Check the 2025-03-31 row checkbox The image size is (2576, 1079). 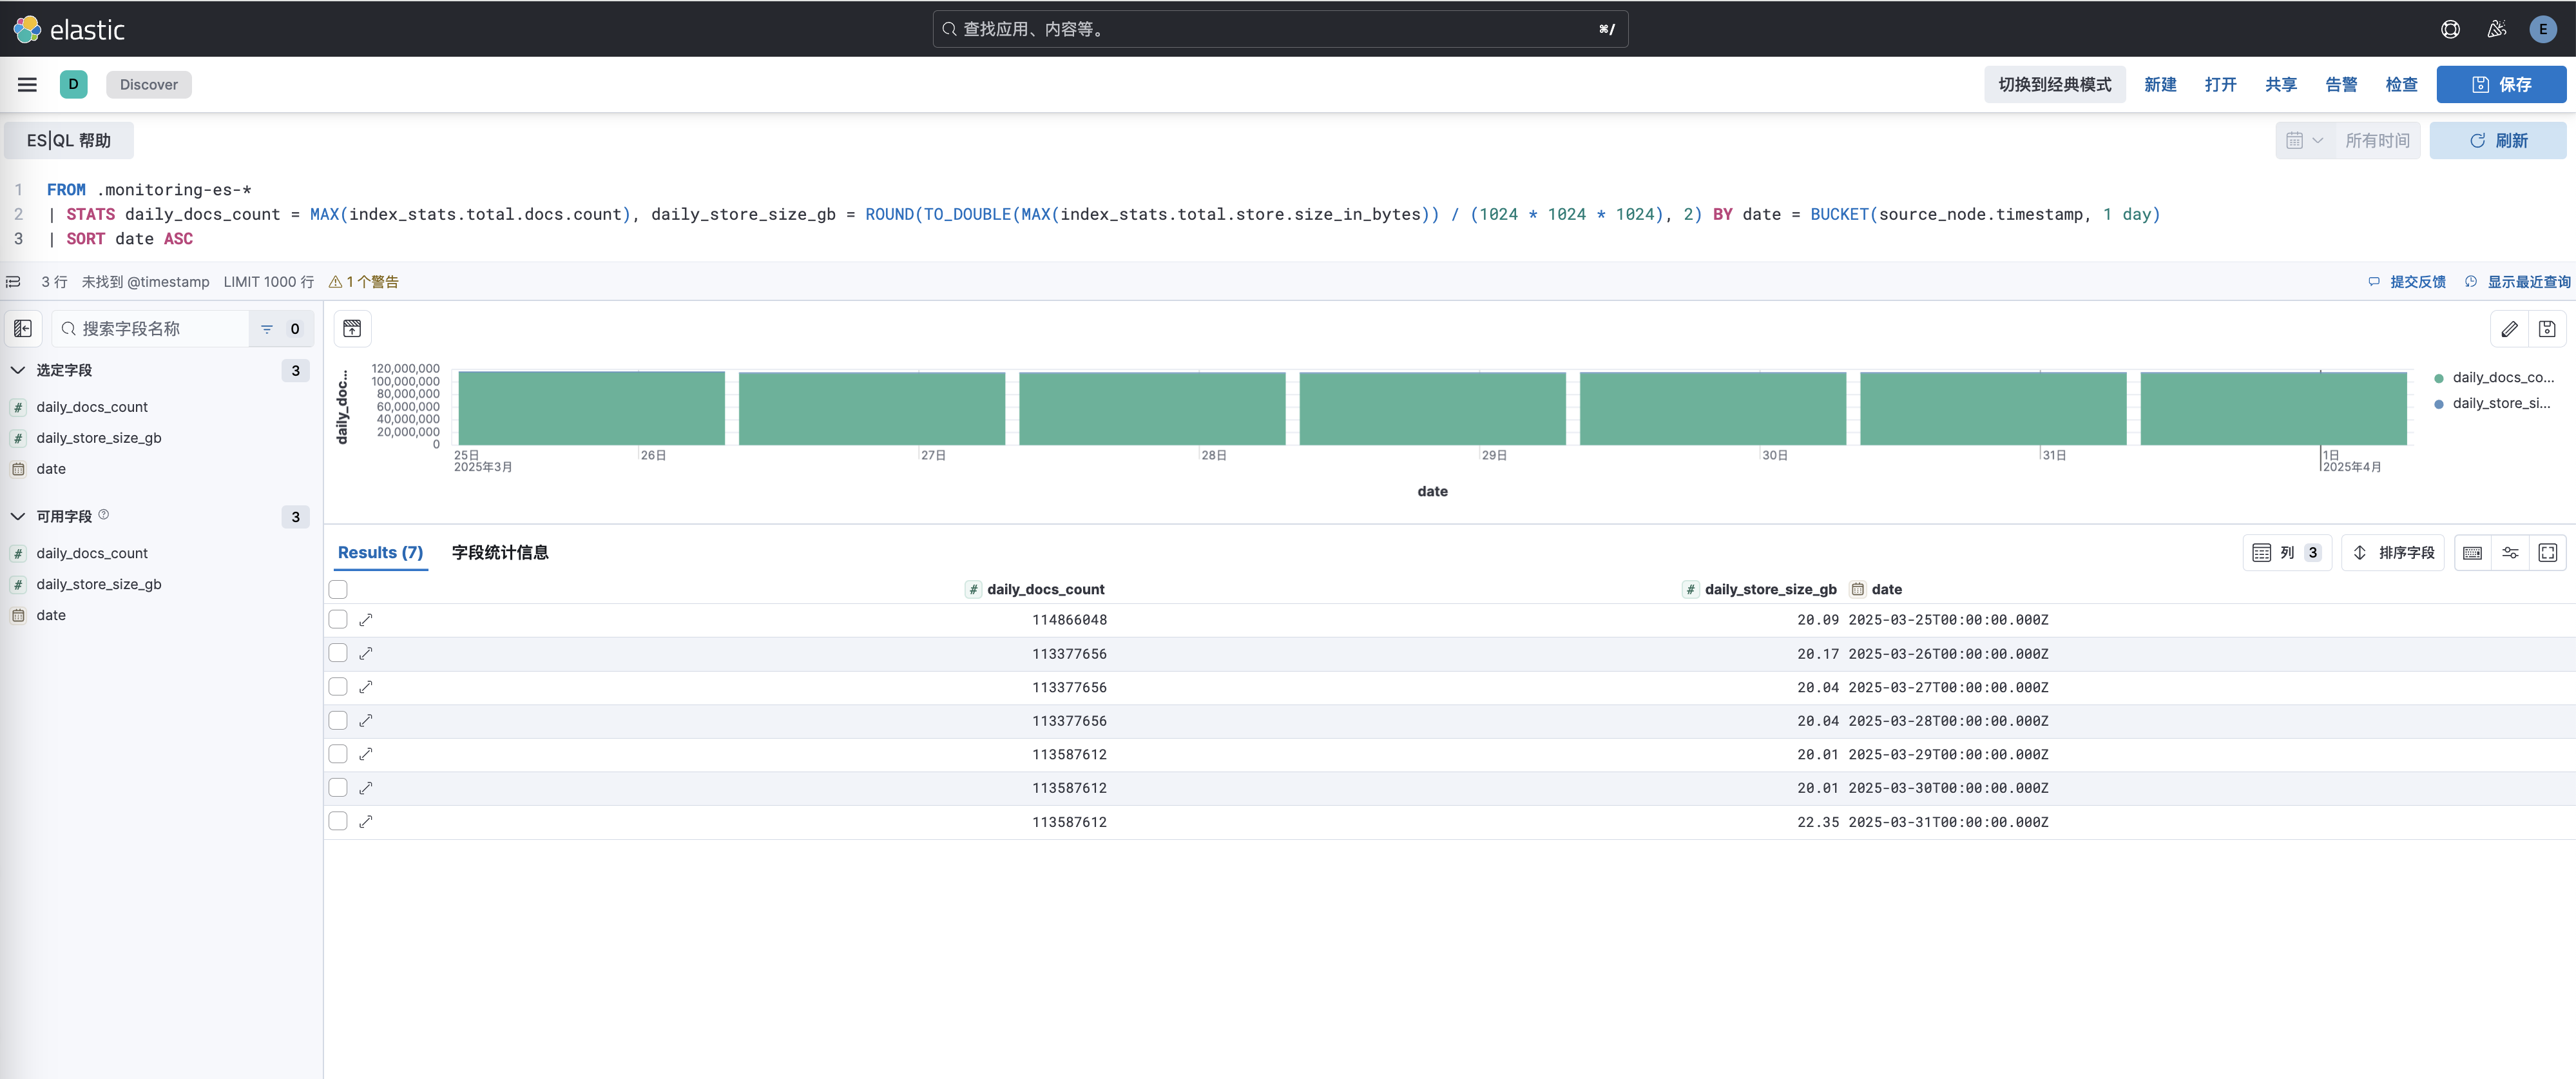tap(338, 821)
